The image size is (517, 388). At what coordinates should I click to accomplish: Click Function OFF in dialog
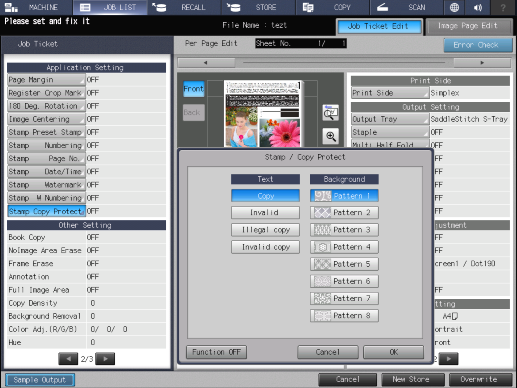click(x=216, y=352)
